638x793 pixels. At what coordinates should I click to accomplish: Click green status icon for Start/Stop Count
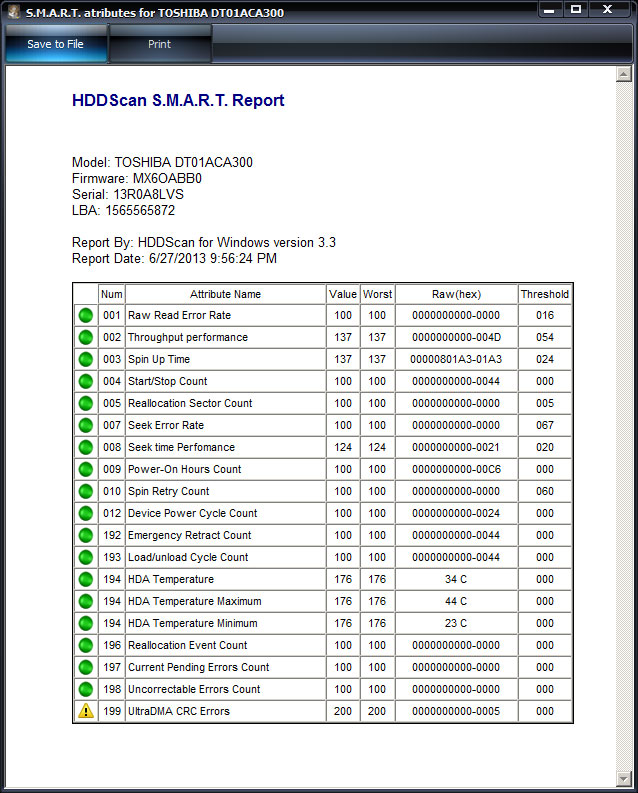pyautogui.click(x=86, y=381)
